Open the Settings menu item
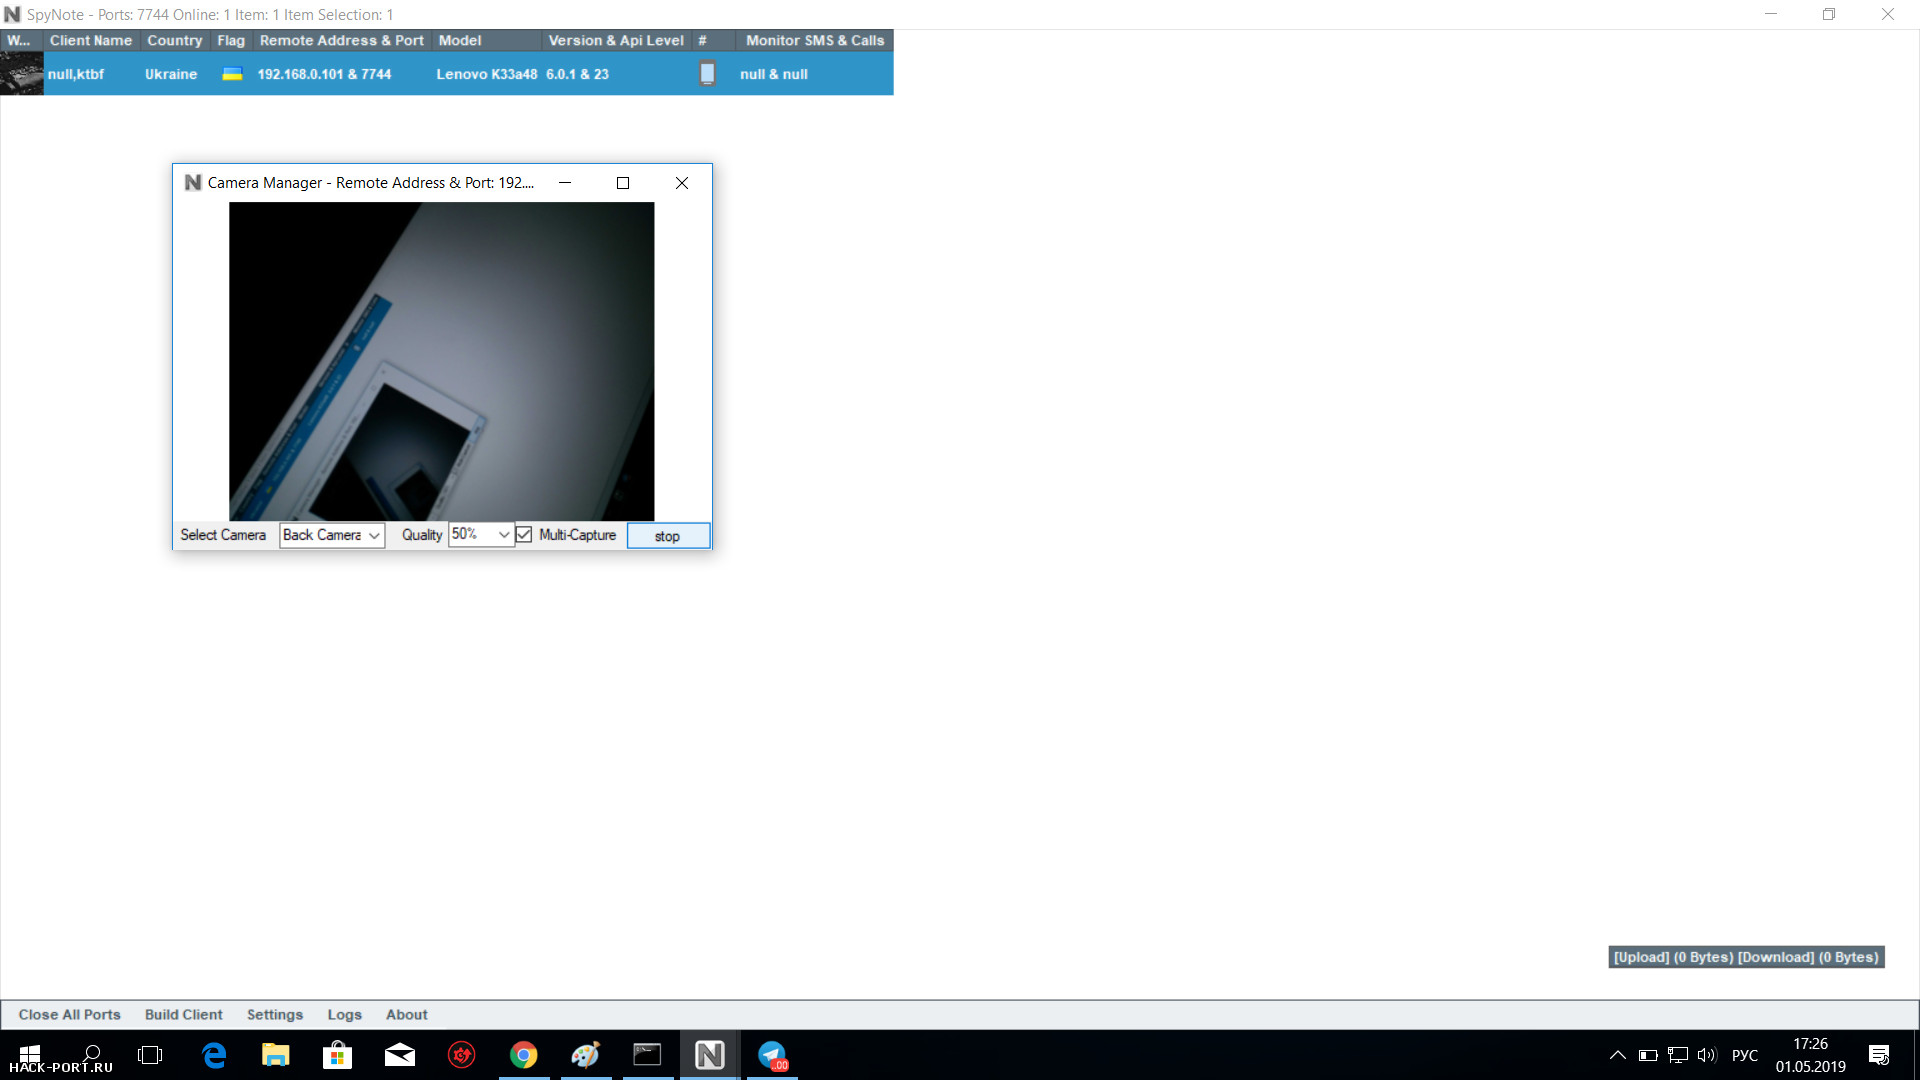1920x1080 pixels. (x=275, y=1014)
